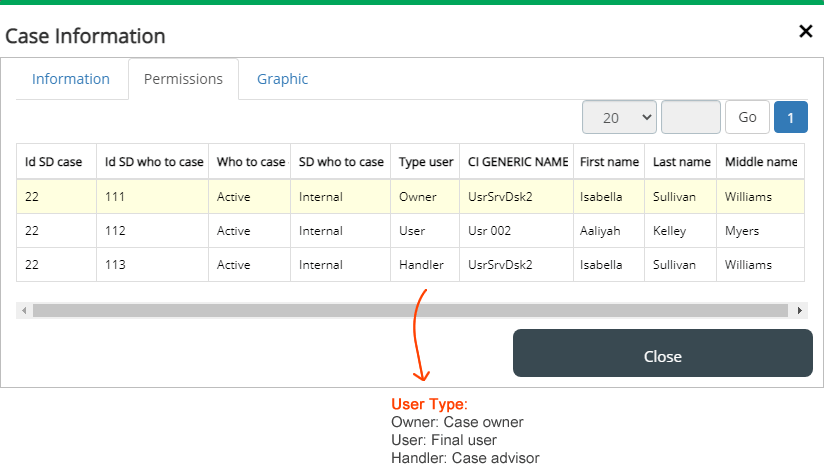Switch to the Information tab
Screen dimensions: 824x464
71,79
